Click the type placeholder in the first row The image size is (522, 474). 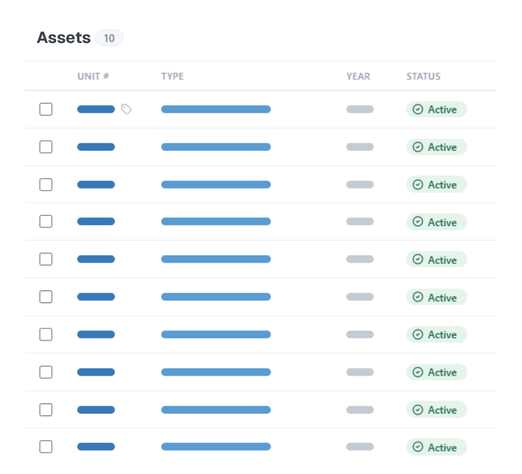216,109
